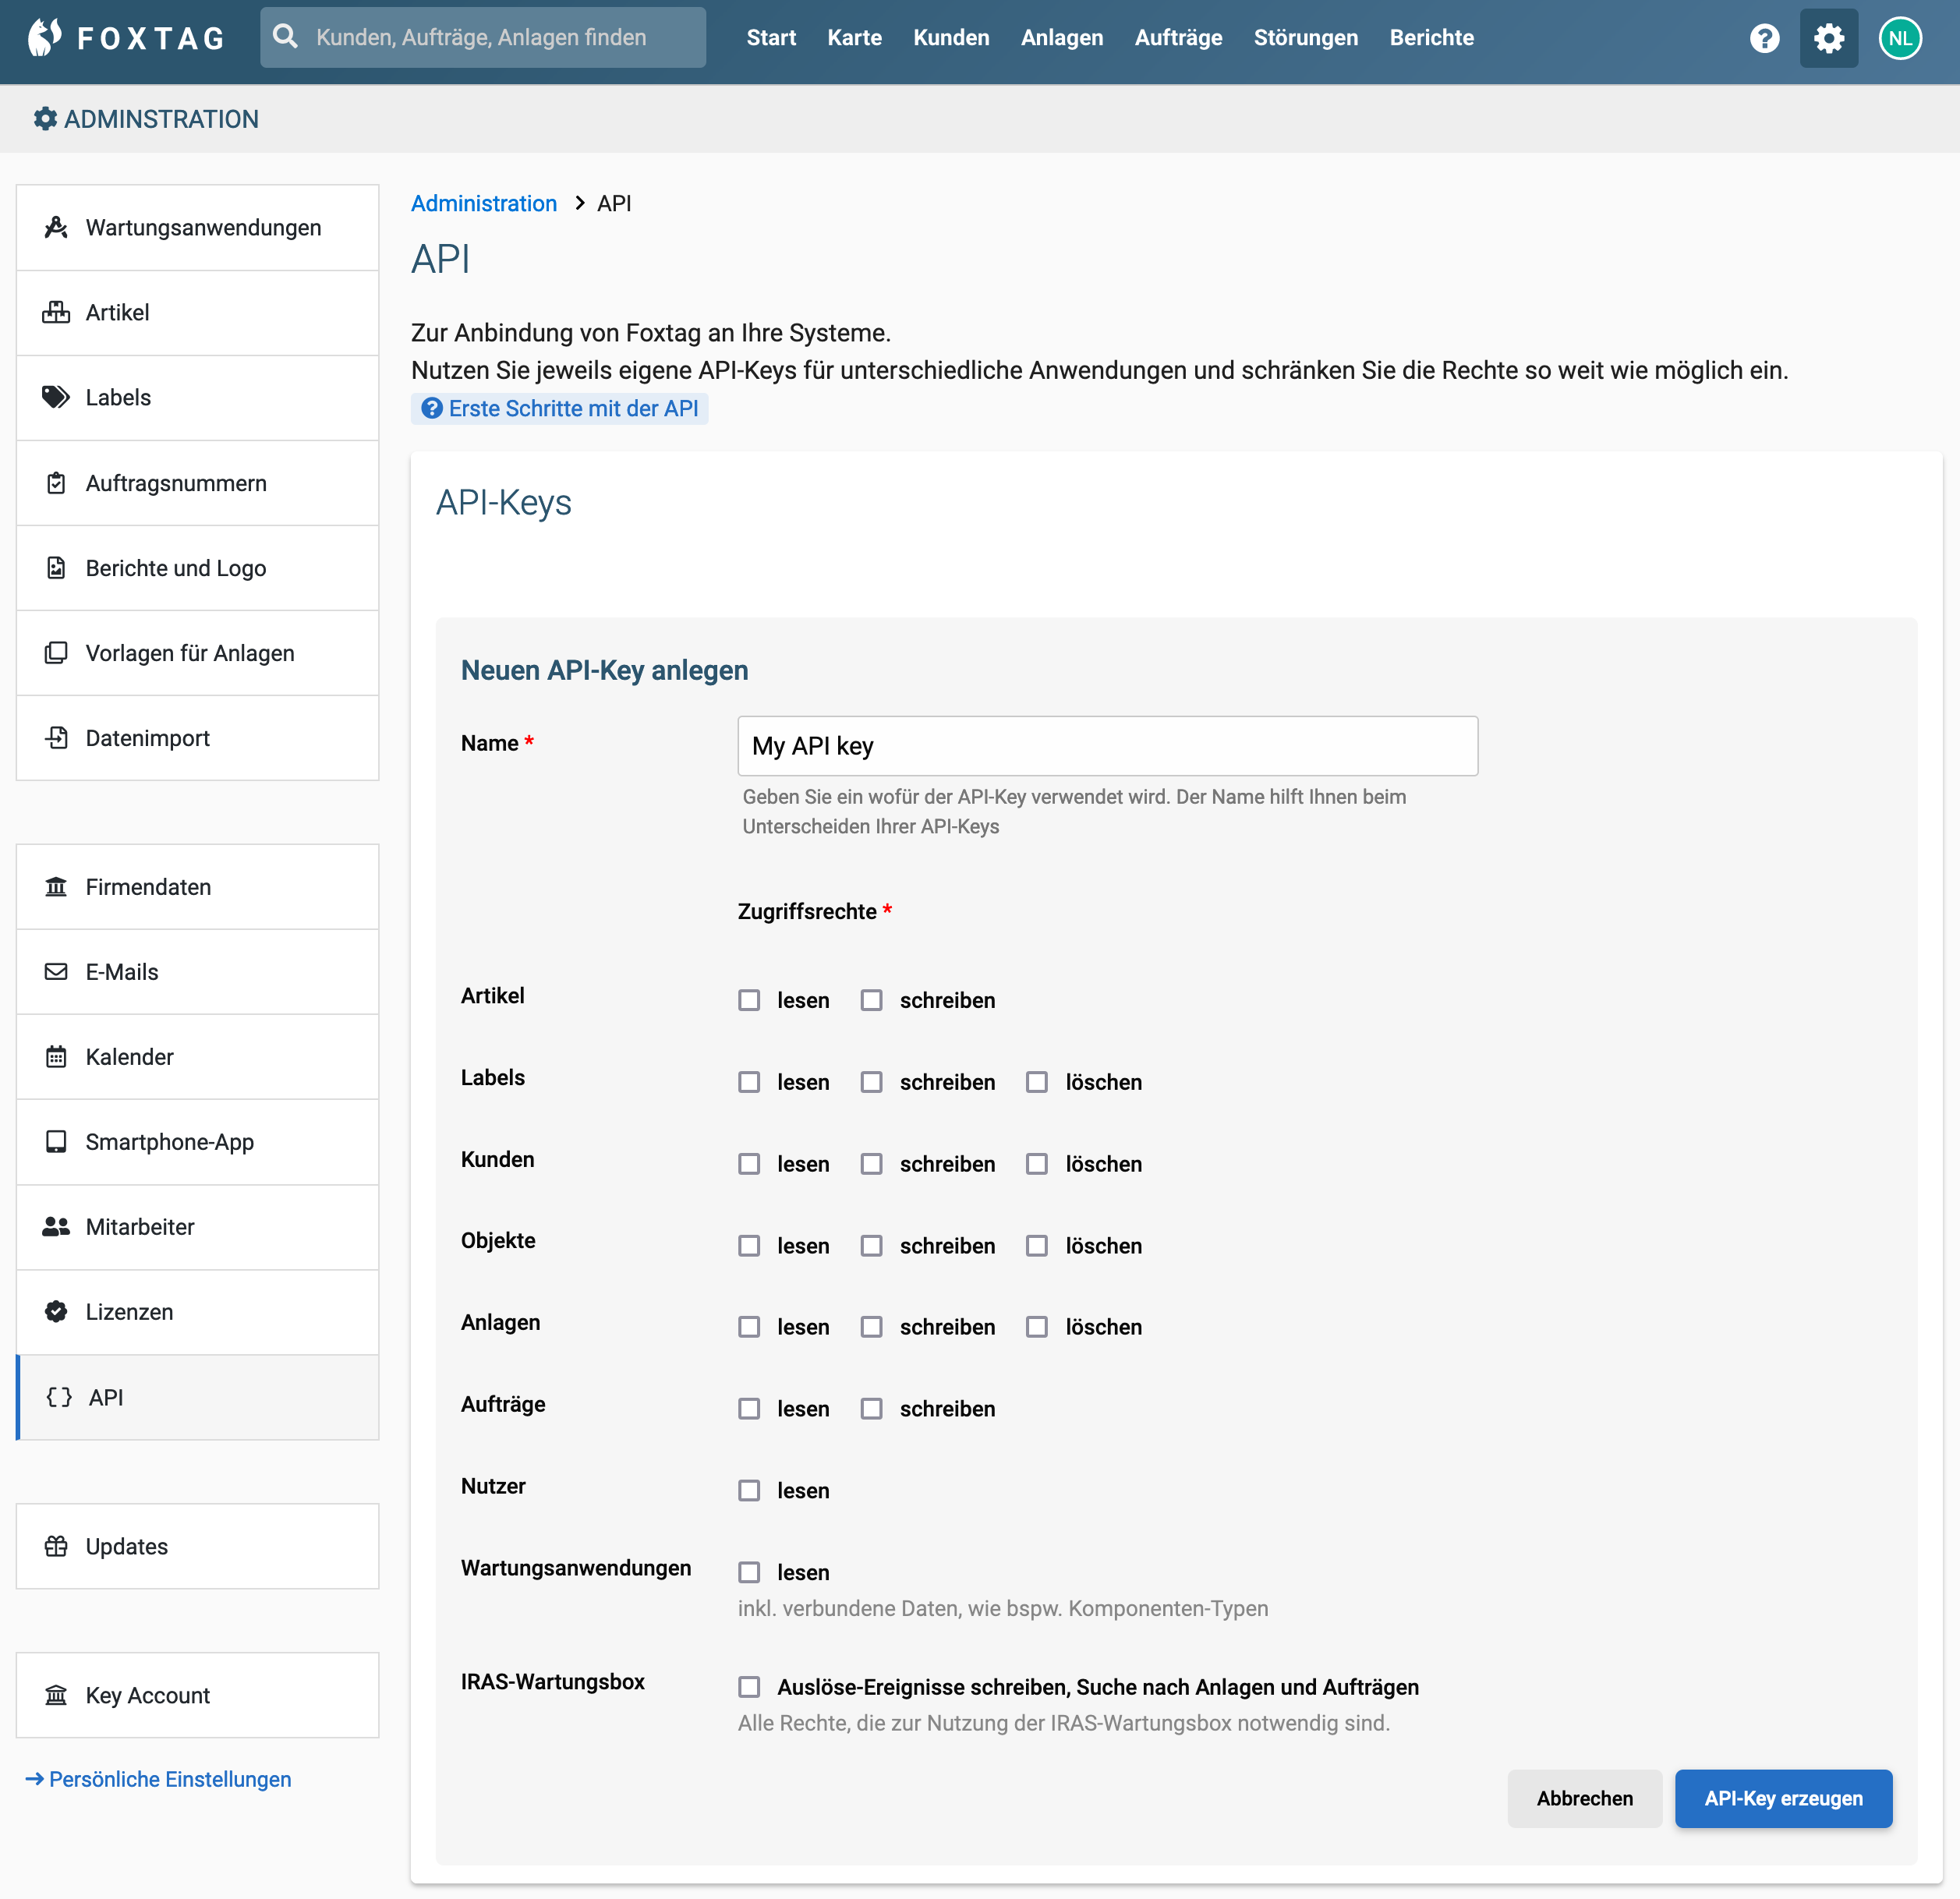Enable lesen permission for Artikel

pos(749,999)
